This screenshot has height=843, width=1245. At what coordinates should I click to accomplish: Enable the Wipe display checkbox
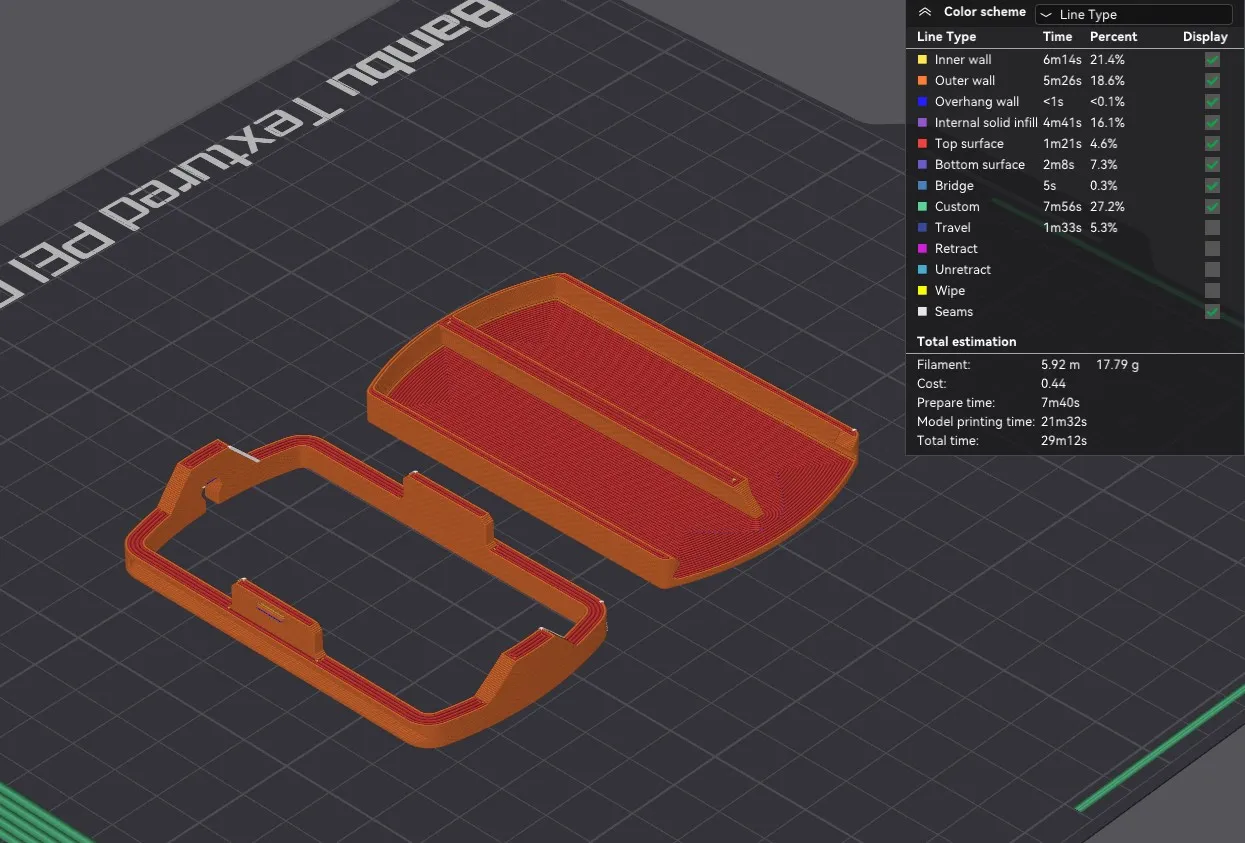(x=1212, y=291)
